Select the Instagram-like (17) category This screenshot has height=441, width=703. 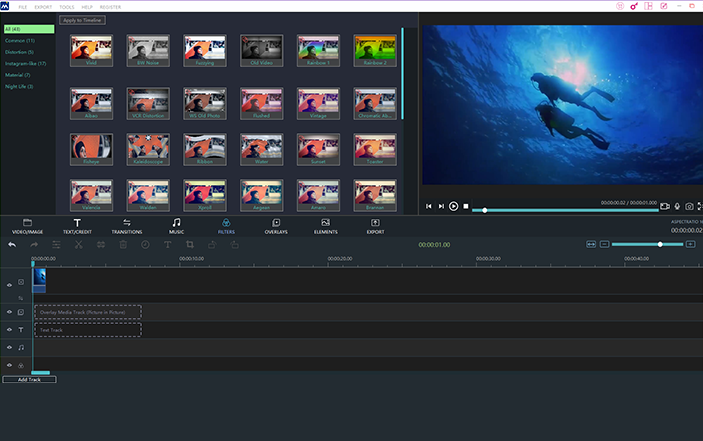[26, 64]
